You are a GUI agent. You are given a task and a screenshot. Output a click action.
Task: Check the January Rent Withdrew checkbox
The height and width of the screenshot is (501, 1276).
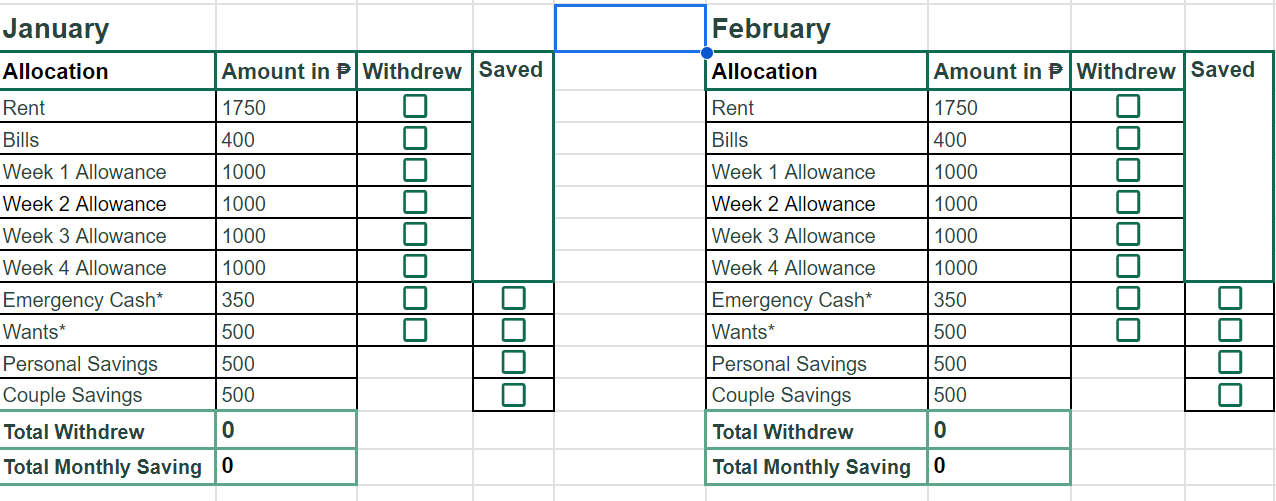click(415, 106)
